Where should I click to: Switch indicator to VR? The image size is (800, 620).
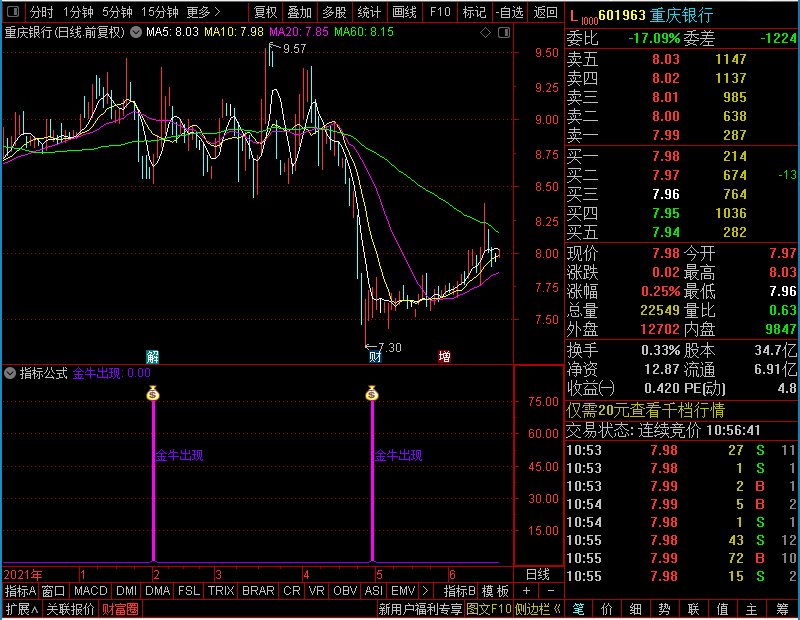(316, 591)
